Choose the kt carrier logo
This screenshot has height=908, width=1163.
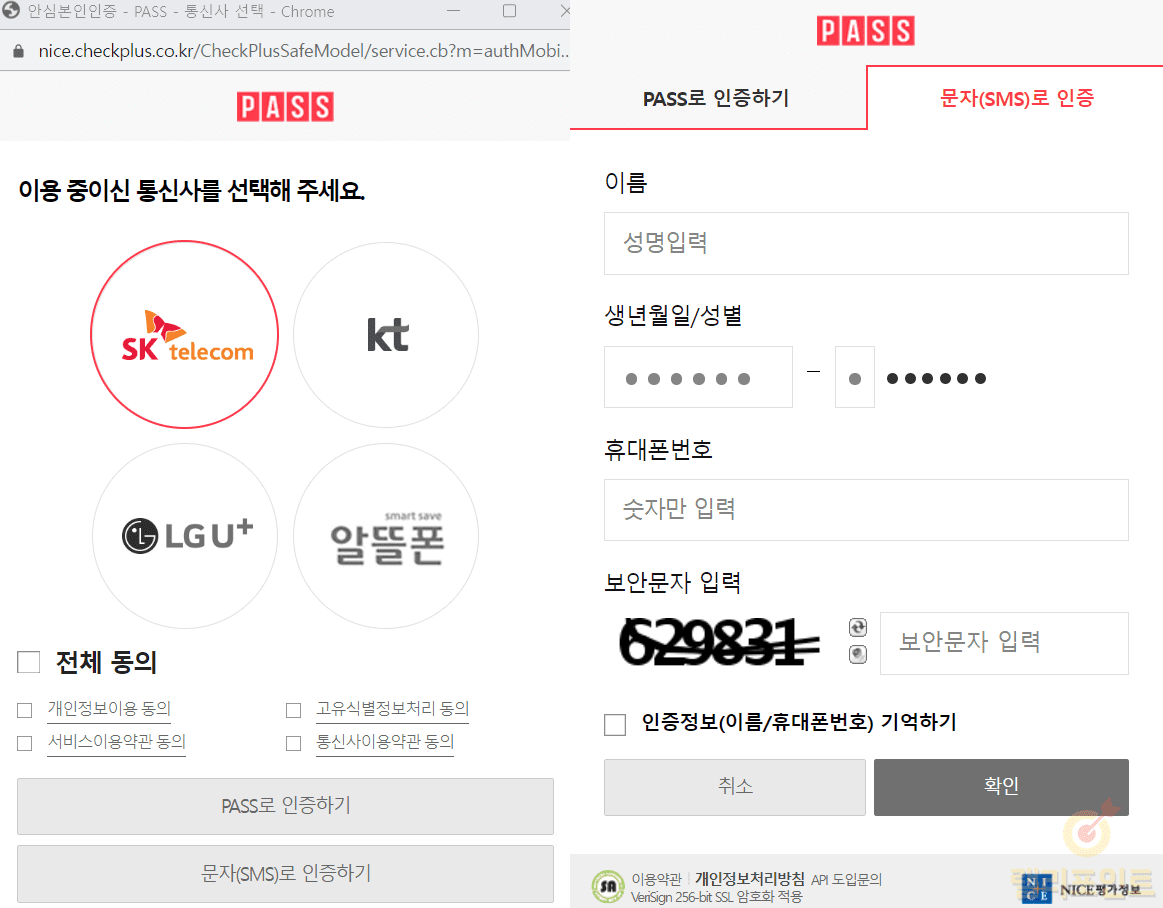point(386,334)
